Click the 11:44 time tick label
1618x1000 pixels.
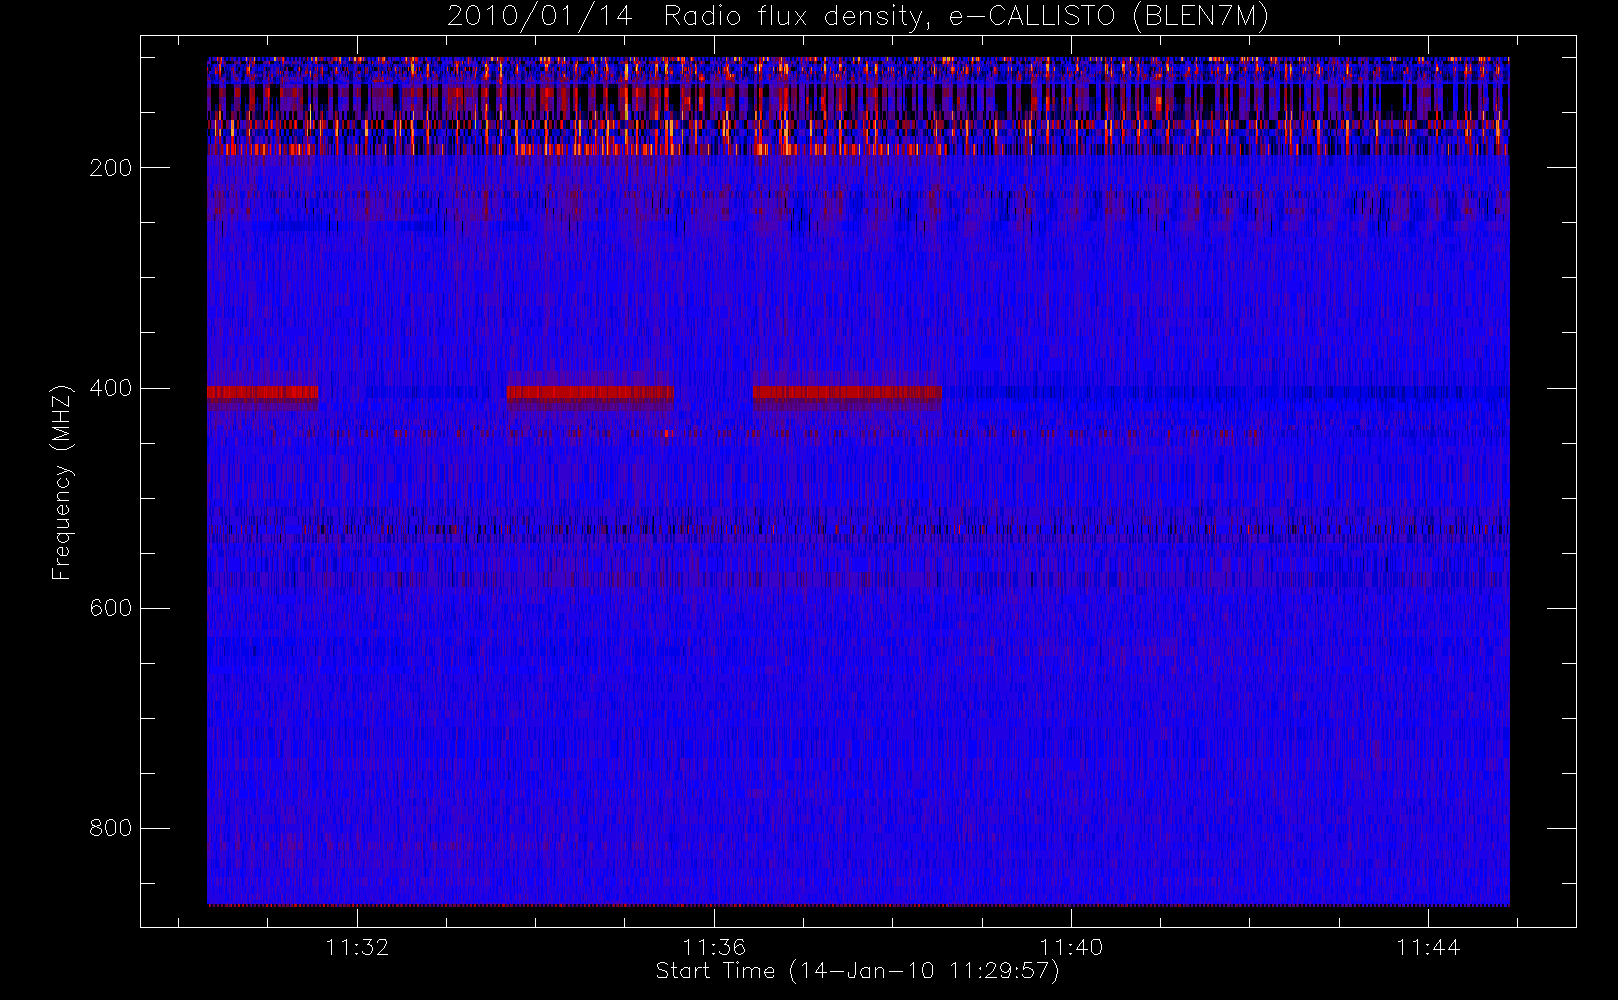click(1428, 947)
